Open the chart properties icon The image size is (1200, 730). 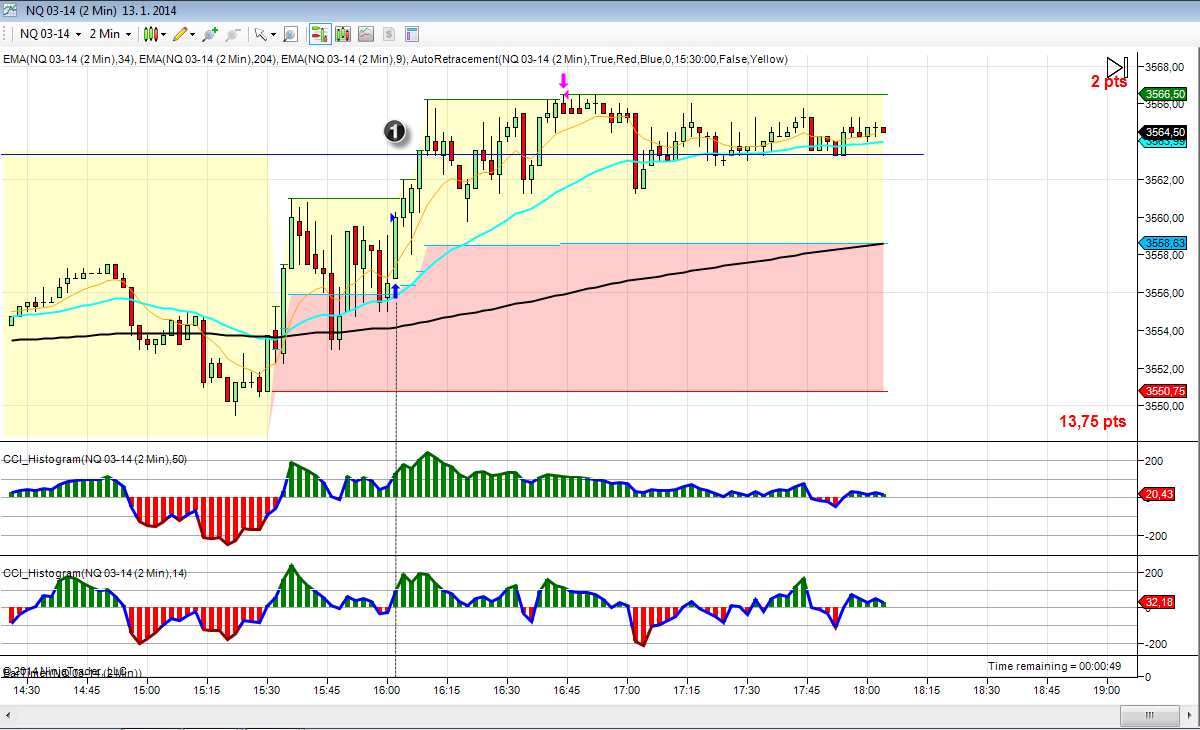tap(411, 34)
